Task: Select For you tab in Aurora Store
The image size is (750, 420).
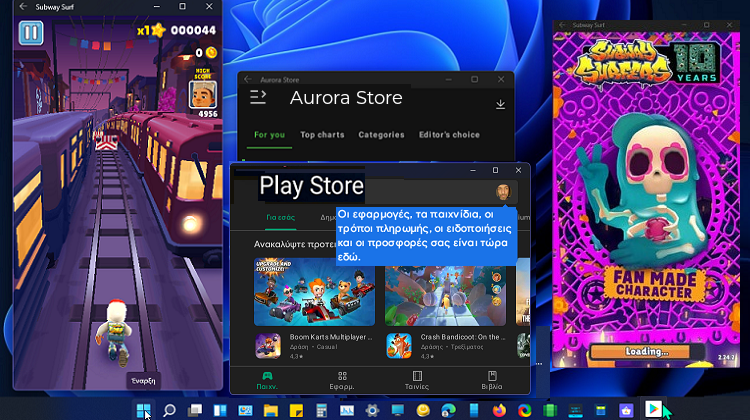Action: pos(269,135)
